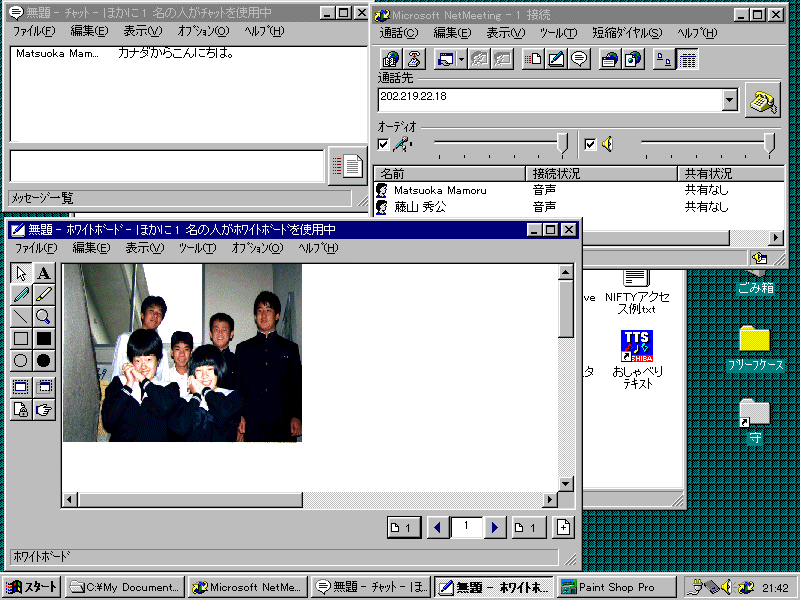Open the send file icon in NetMeeting toolbar
Viewport: 800px width, 600px height.
point(533,59)
